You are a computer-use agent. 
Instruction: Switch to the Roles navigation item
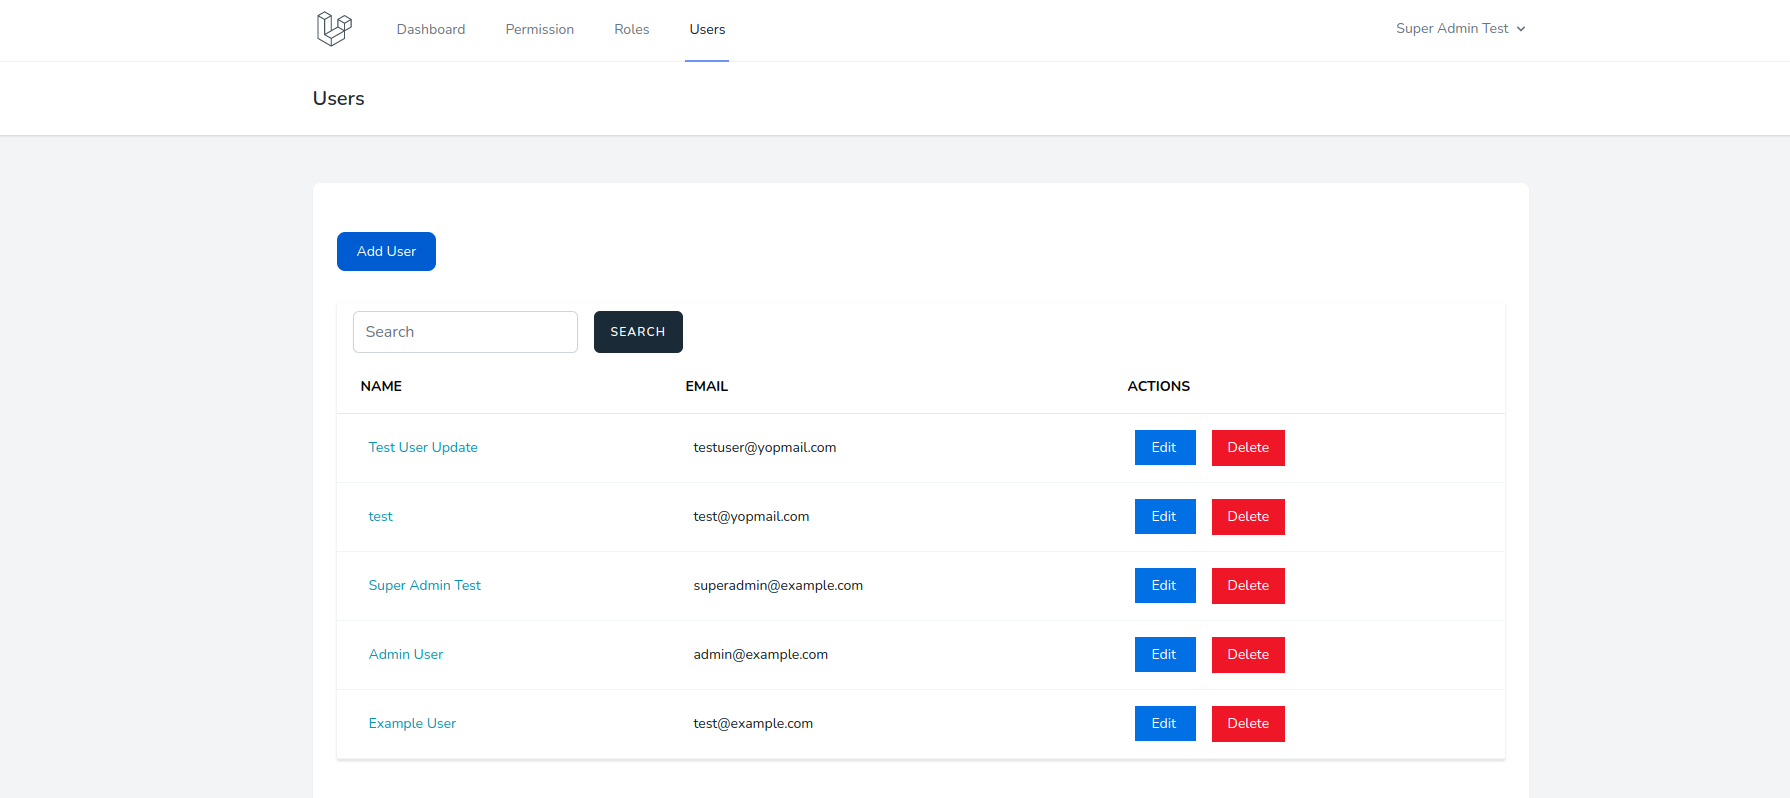[631, 30]
